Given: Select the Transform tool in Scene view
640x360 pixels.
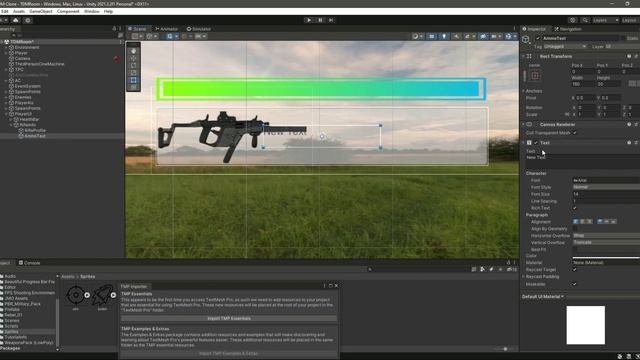Looking at the screenshot, I should [x=133, y=87].
